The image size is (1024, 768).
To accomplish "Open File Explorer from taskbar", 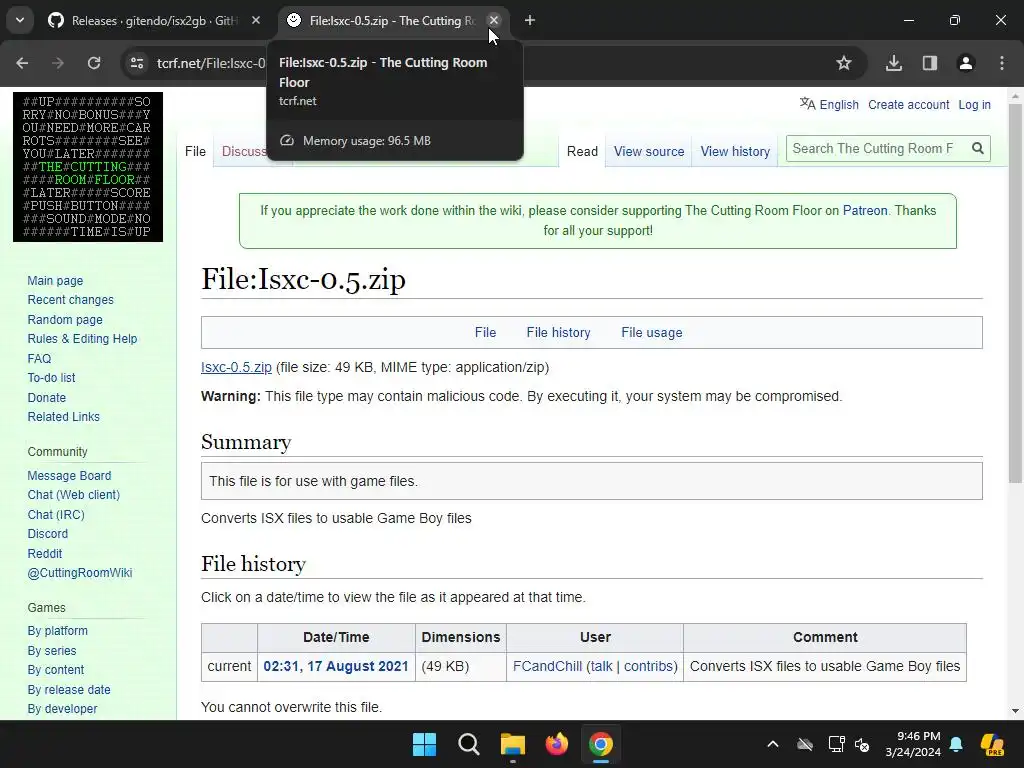I will tap(513, 744).
